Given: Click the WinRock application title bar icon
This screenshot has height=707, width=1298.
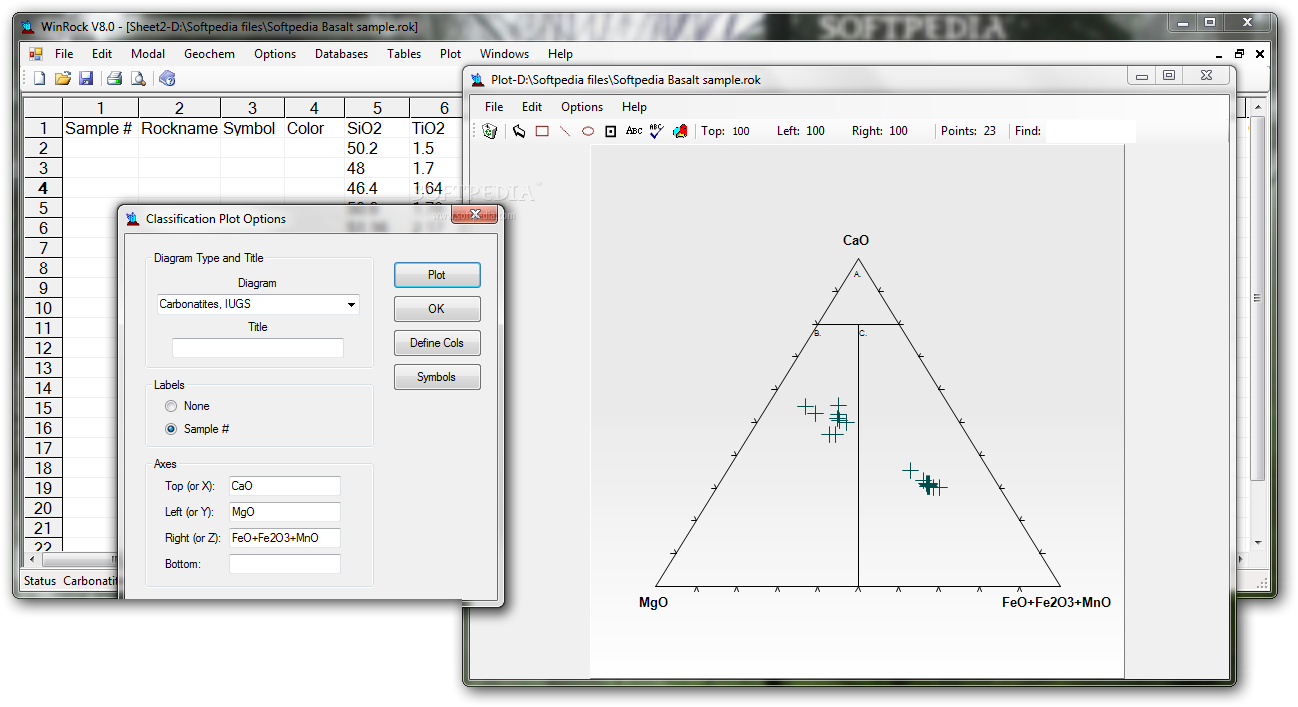Looking at the screenshot, I should [28, 27].
